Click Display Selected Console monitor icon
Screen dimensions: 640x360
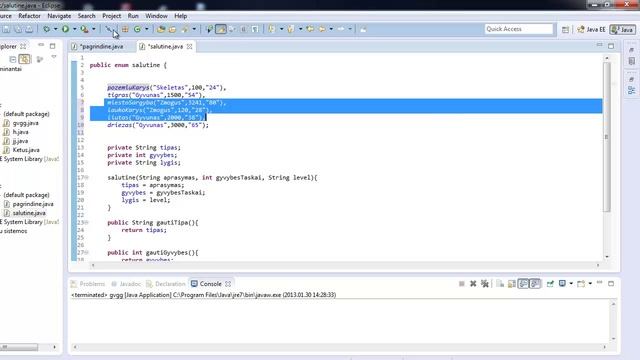[562, 284]
